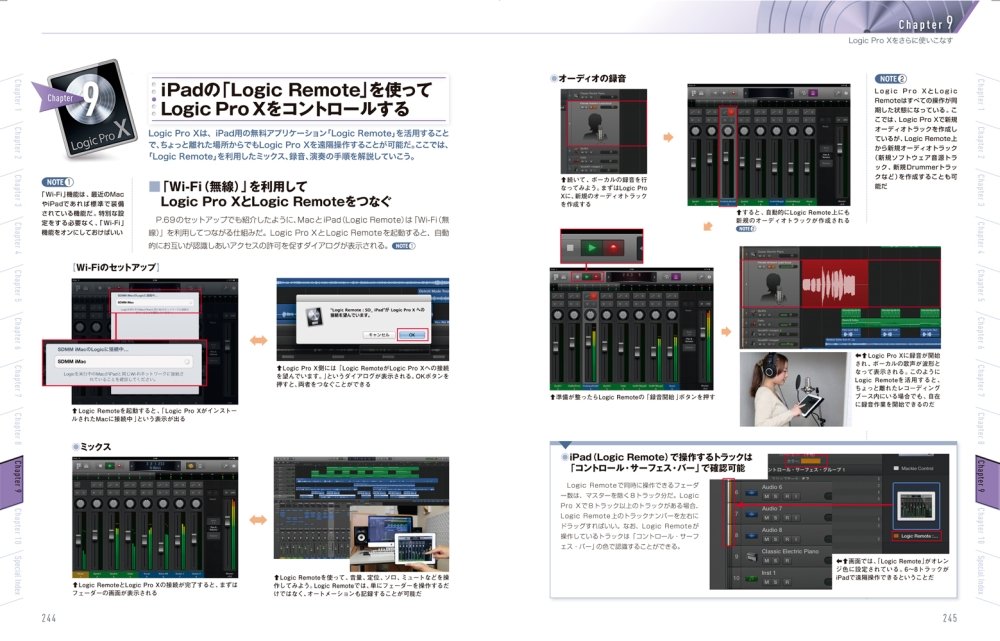Click the Audio 6 track waveform icon
Image resolution: width=1000 pixels, height=641 pixels.
(749, 491)
